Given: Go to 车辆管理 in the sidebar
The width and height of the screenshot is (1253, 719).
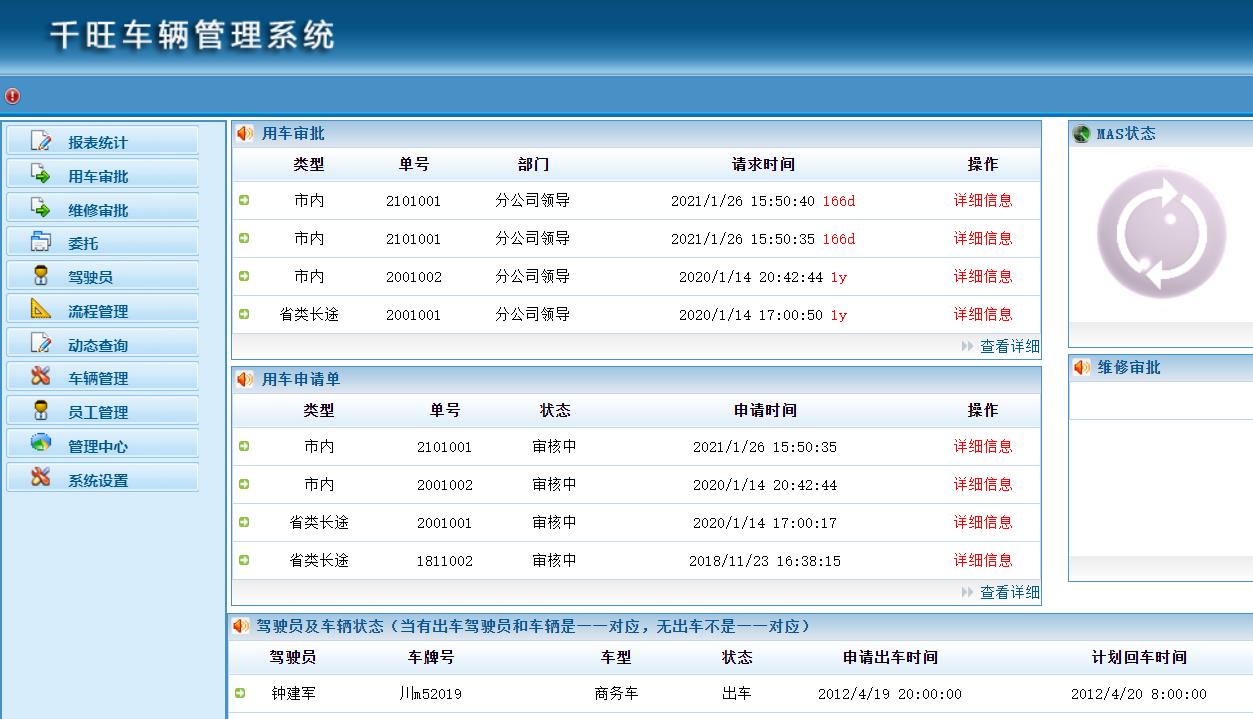Looking at the screenshot, I should pyautogui.click(x=98, y=379).
